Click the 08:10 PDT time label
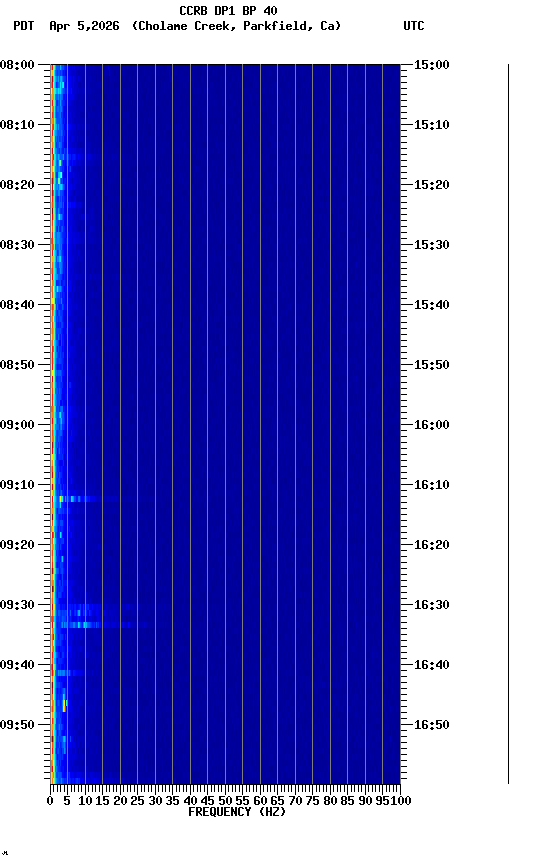Viewport: 552px width, 864px height. (x=17, y=125)
